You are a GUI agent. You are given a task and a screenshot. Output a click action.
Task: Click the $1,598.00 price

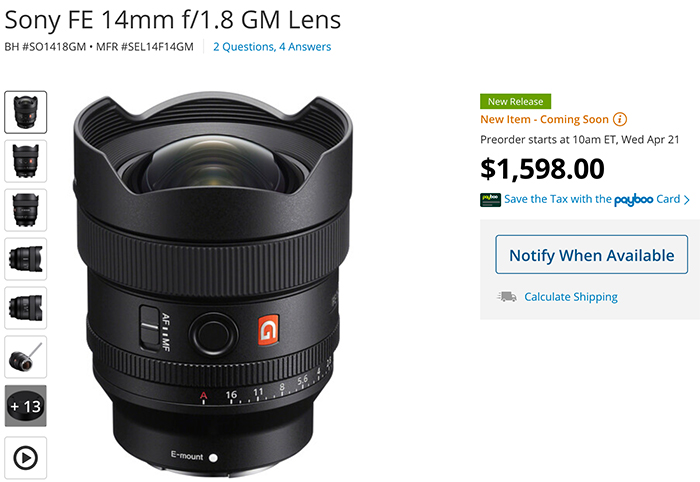coord(542,166)
